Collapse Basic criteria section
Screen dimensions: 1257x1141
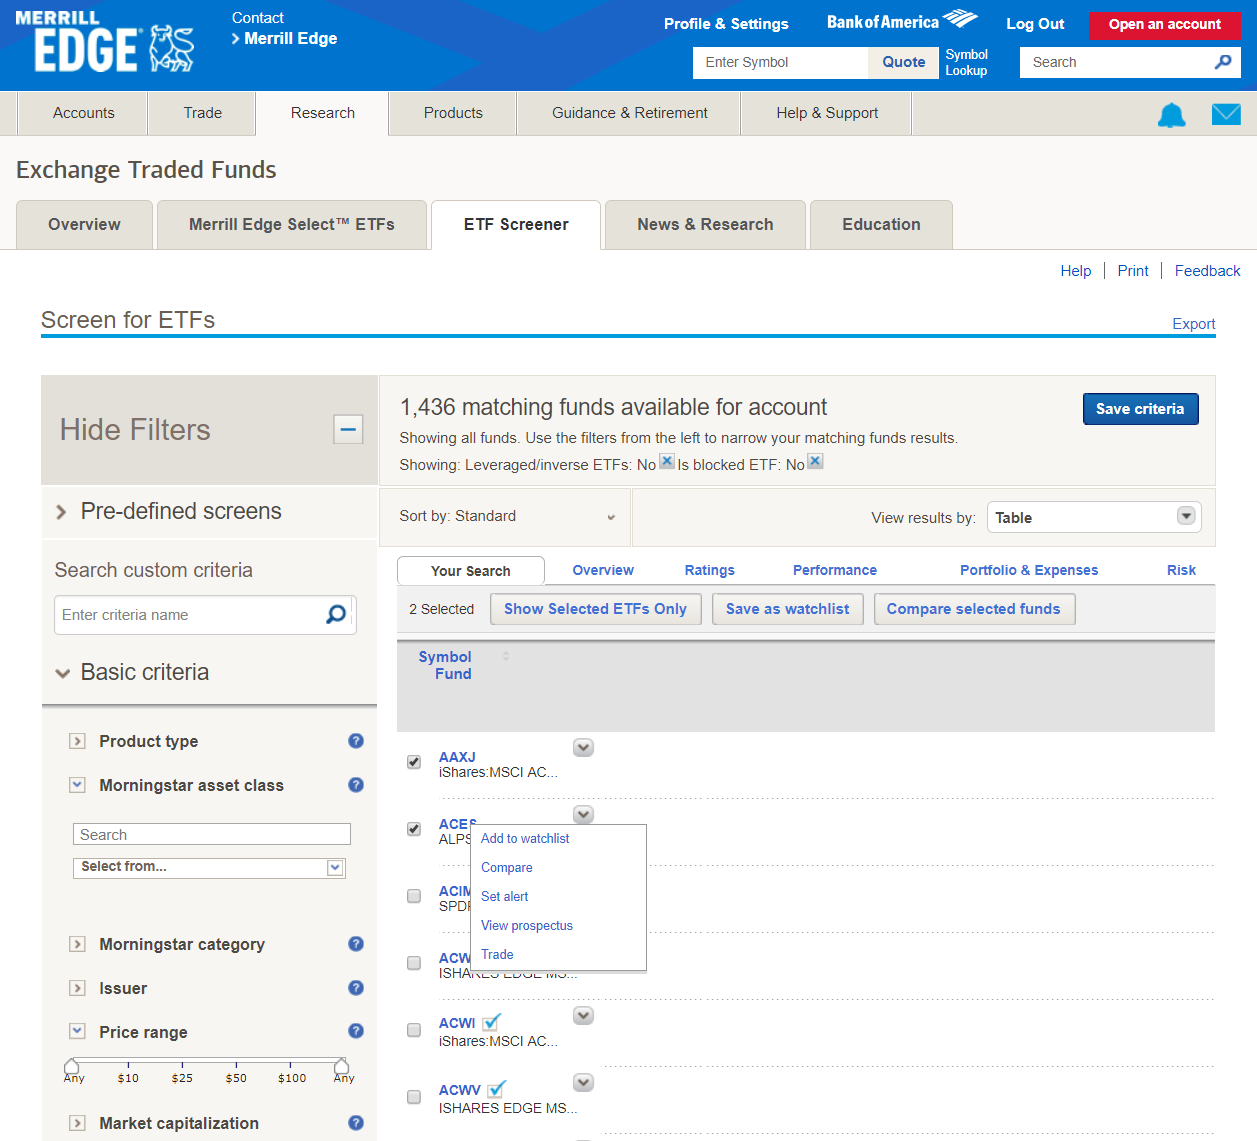(63, 673)
